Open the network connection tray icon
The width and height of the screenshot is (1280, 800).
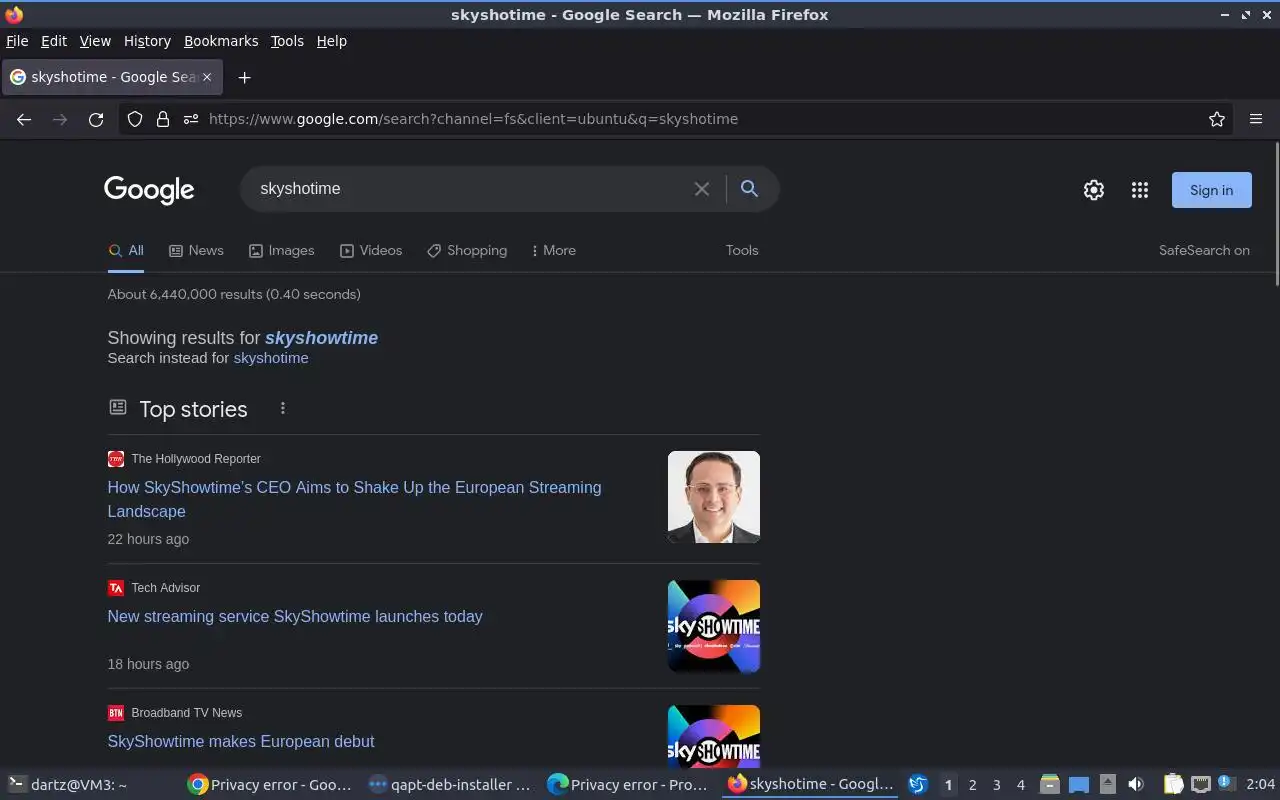pos(1201,785)
